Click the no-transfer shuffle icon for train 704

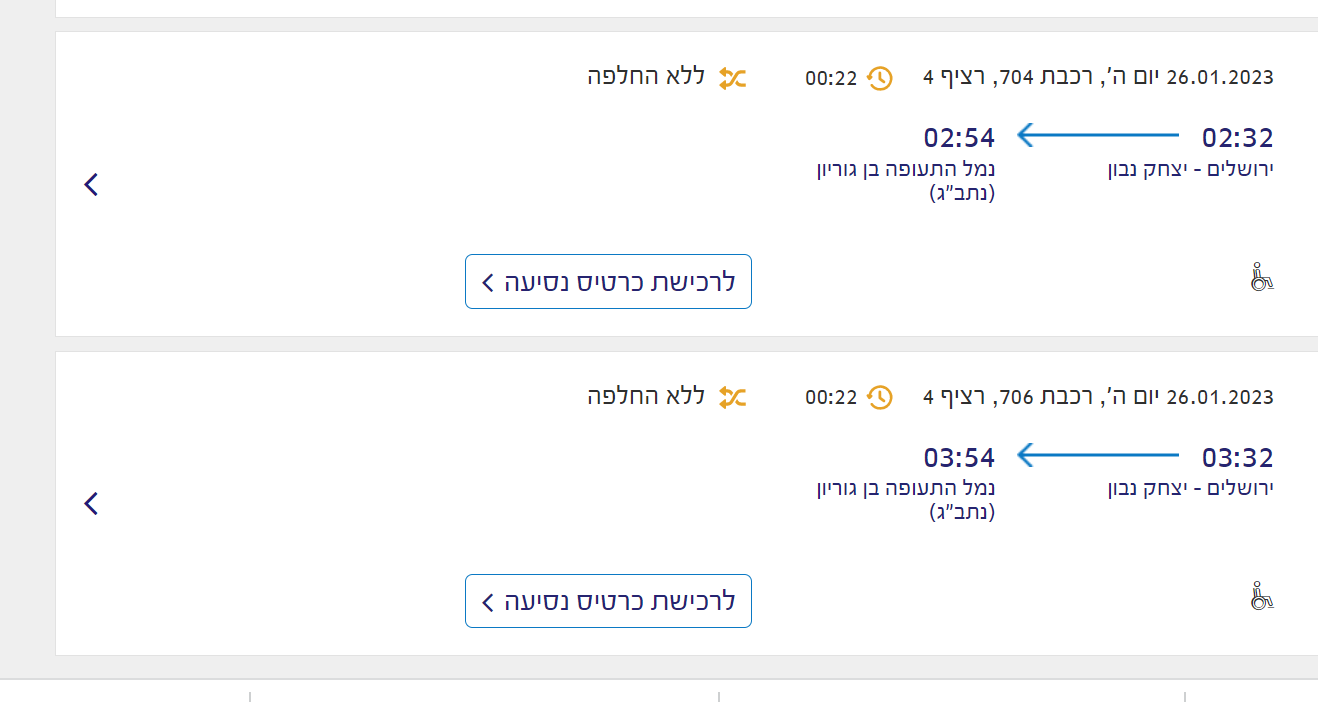[733, 78]
